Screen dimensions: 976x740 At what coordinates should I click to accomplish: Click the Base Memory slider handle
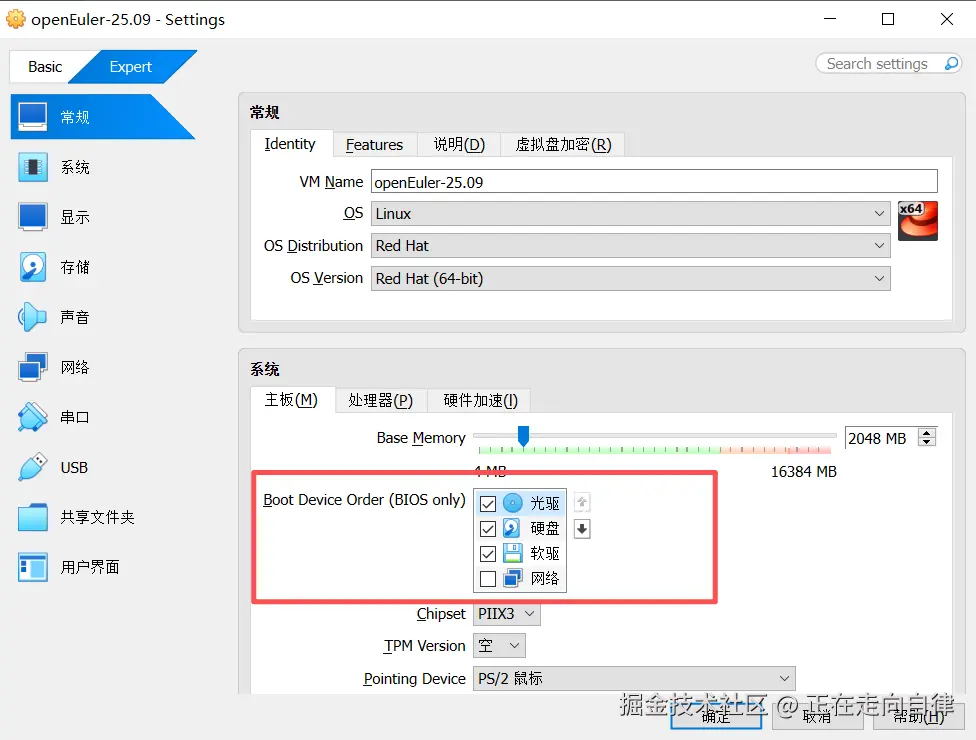[x=523, y=436]
